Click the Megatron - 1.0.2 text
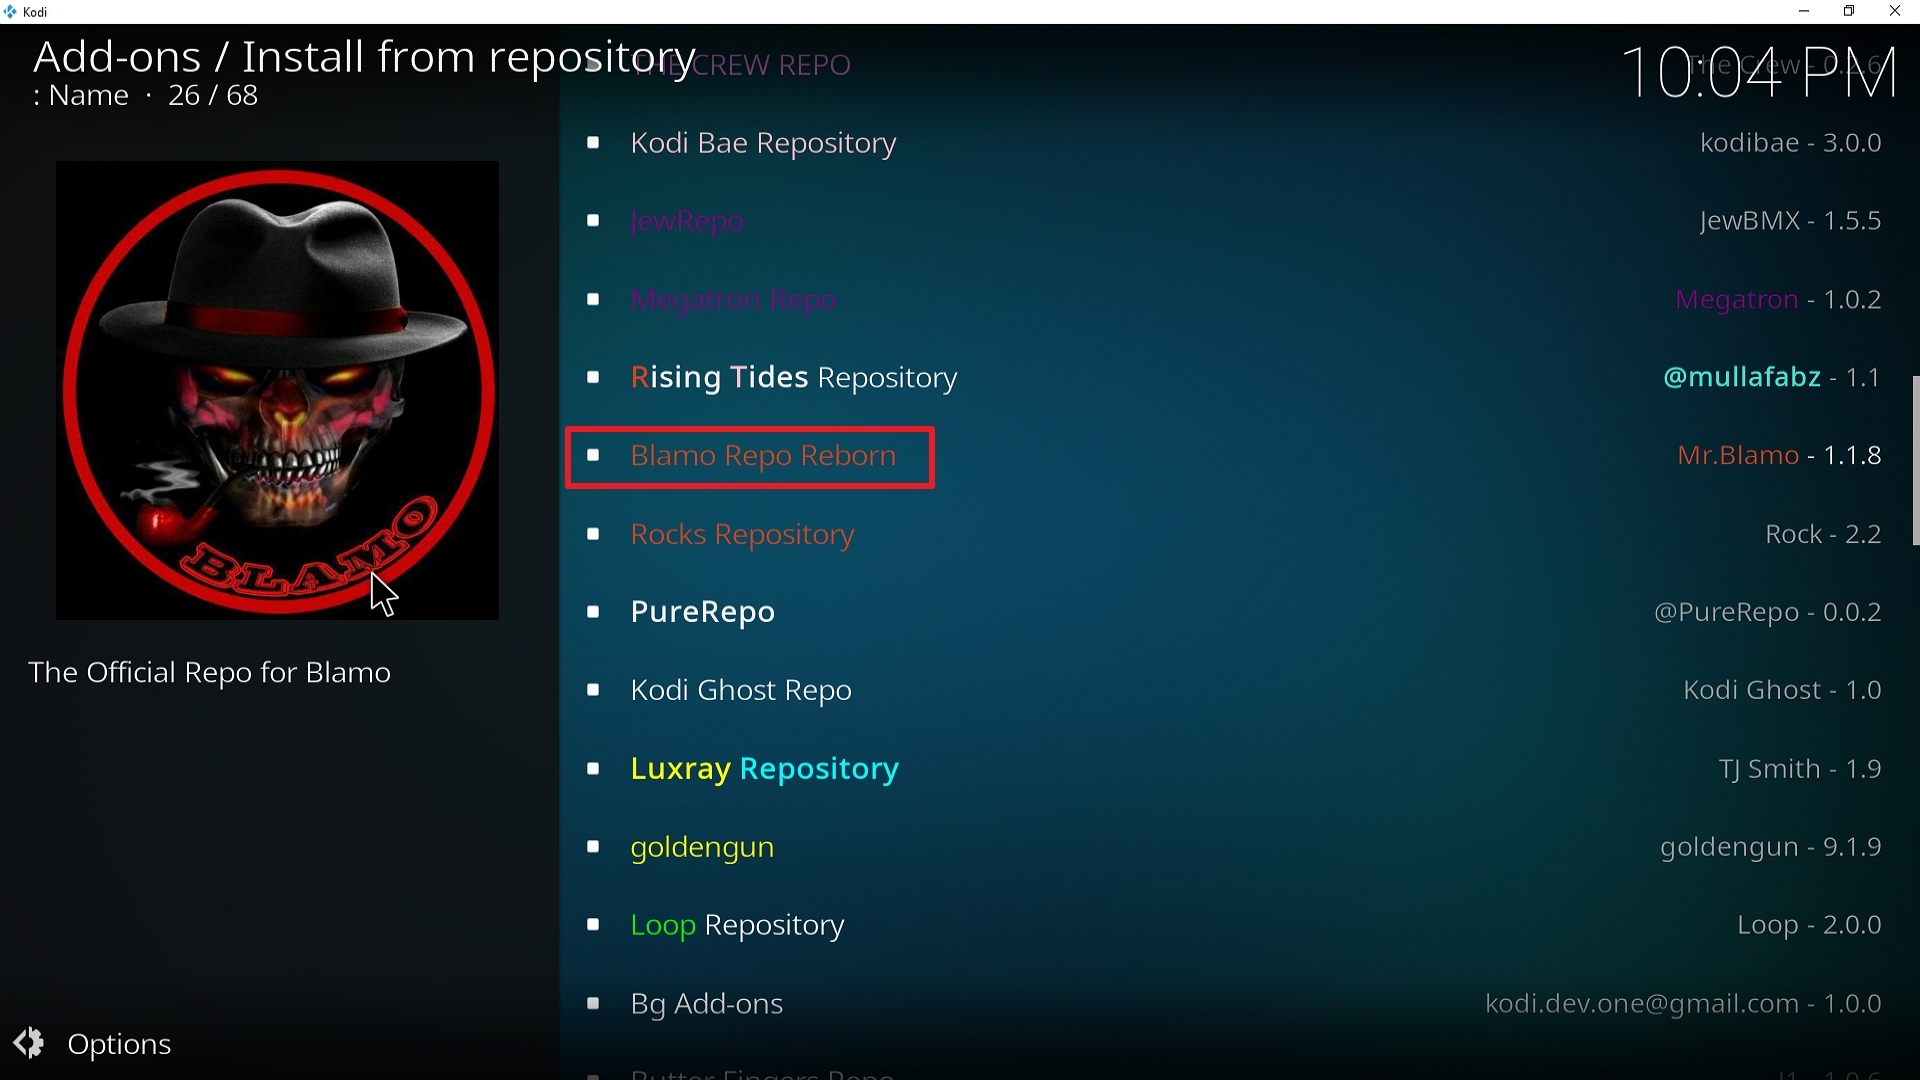This screenshot has height=1080, width=1920. click(1778, 300)
